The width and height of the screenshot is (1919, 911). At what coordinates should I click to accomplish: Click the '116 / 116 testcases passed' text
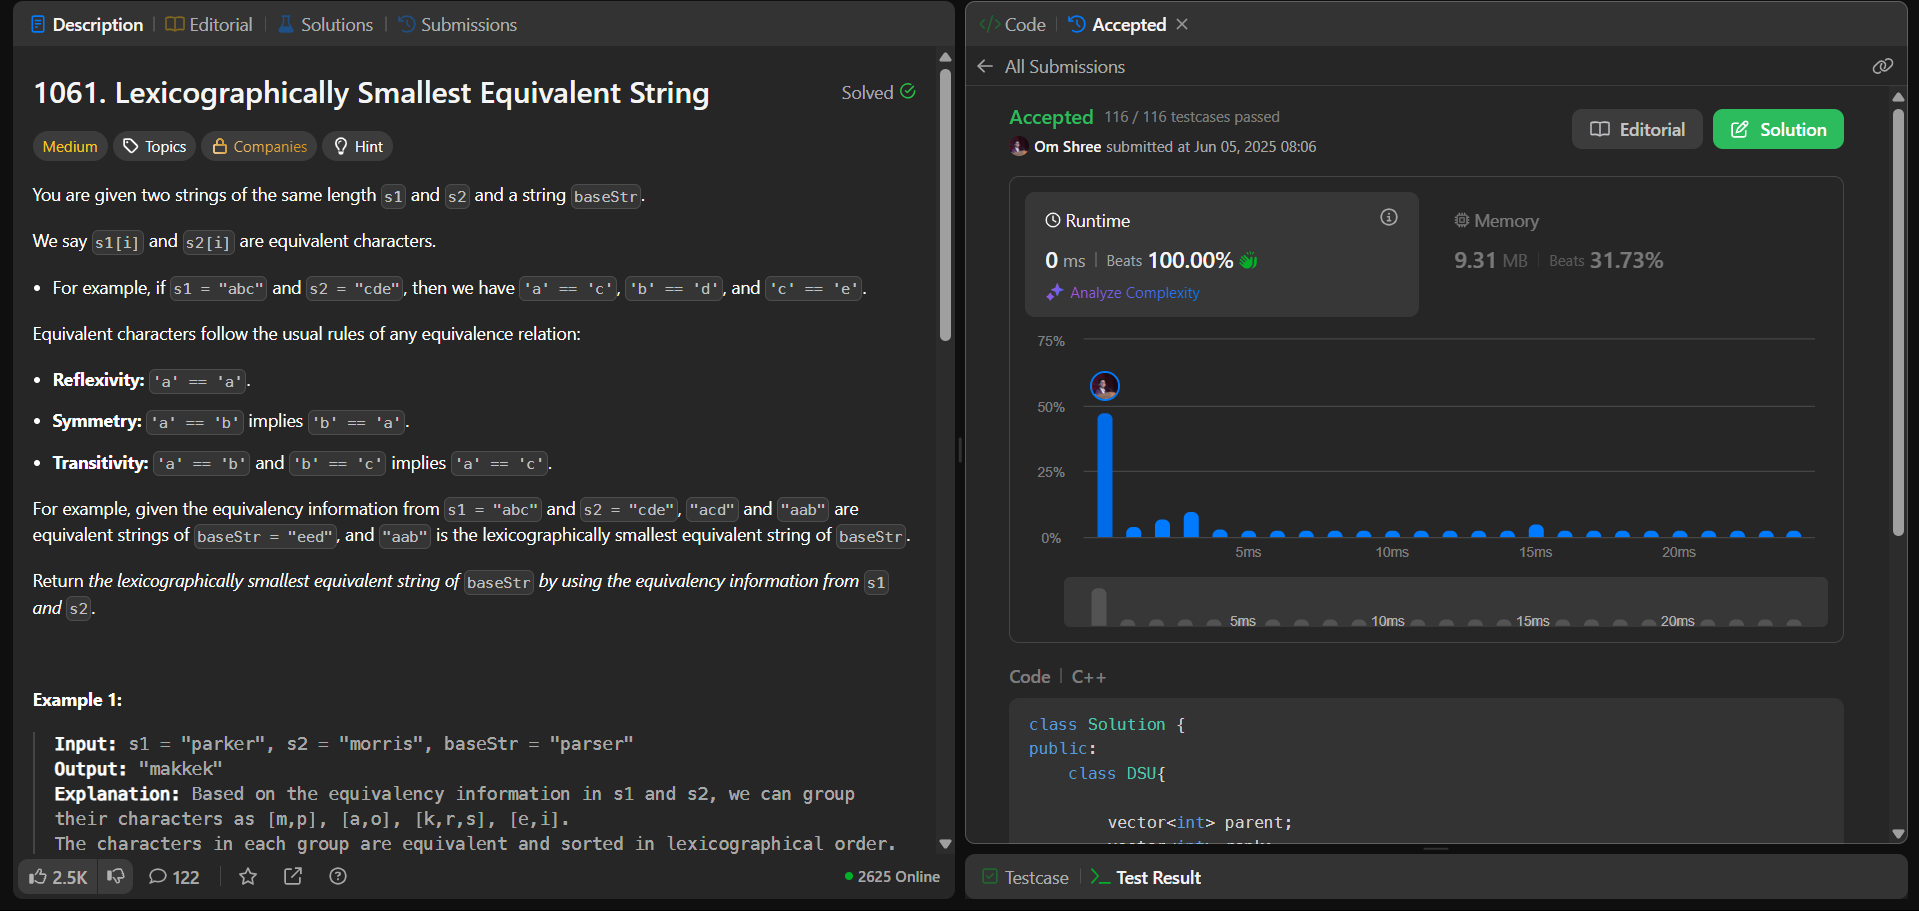point(1192,117)
